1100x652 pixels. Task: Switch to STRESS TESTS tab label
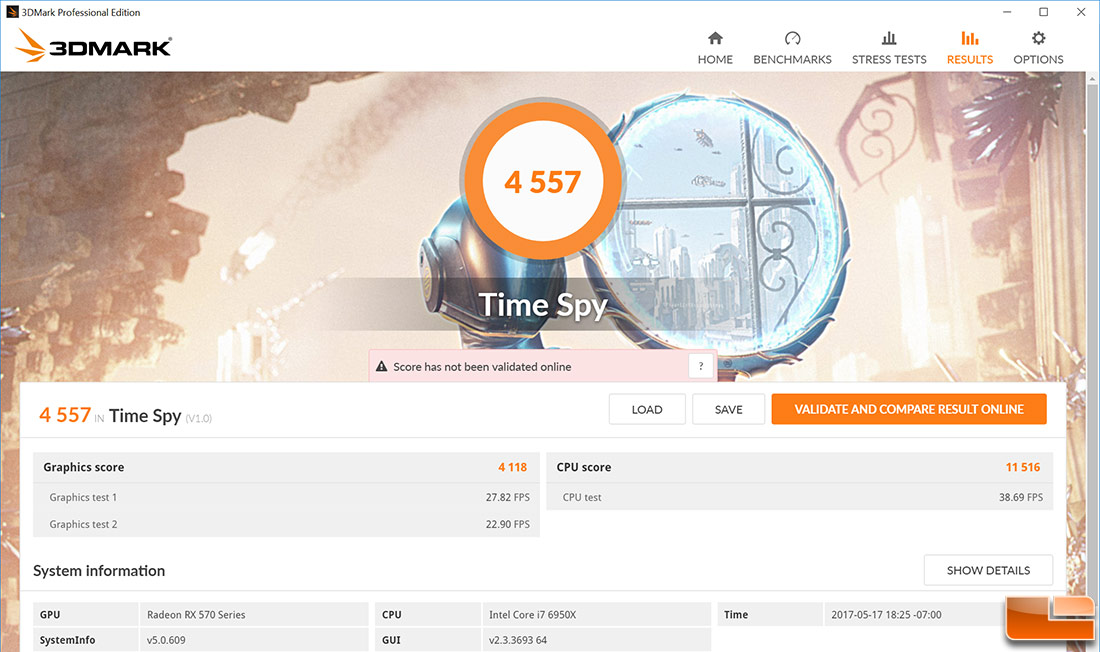pyautogui.click(x=889, y=60)
